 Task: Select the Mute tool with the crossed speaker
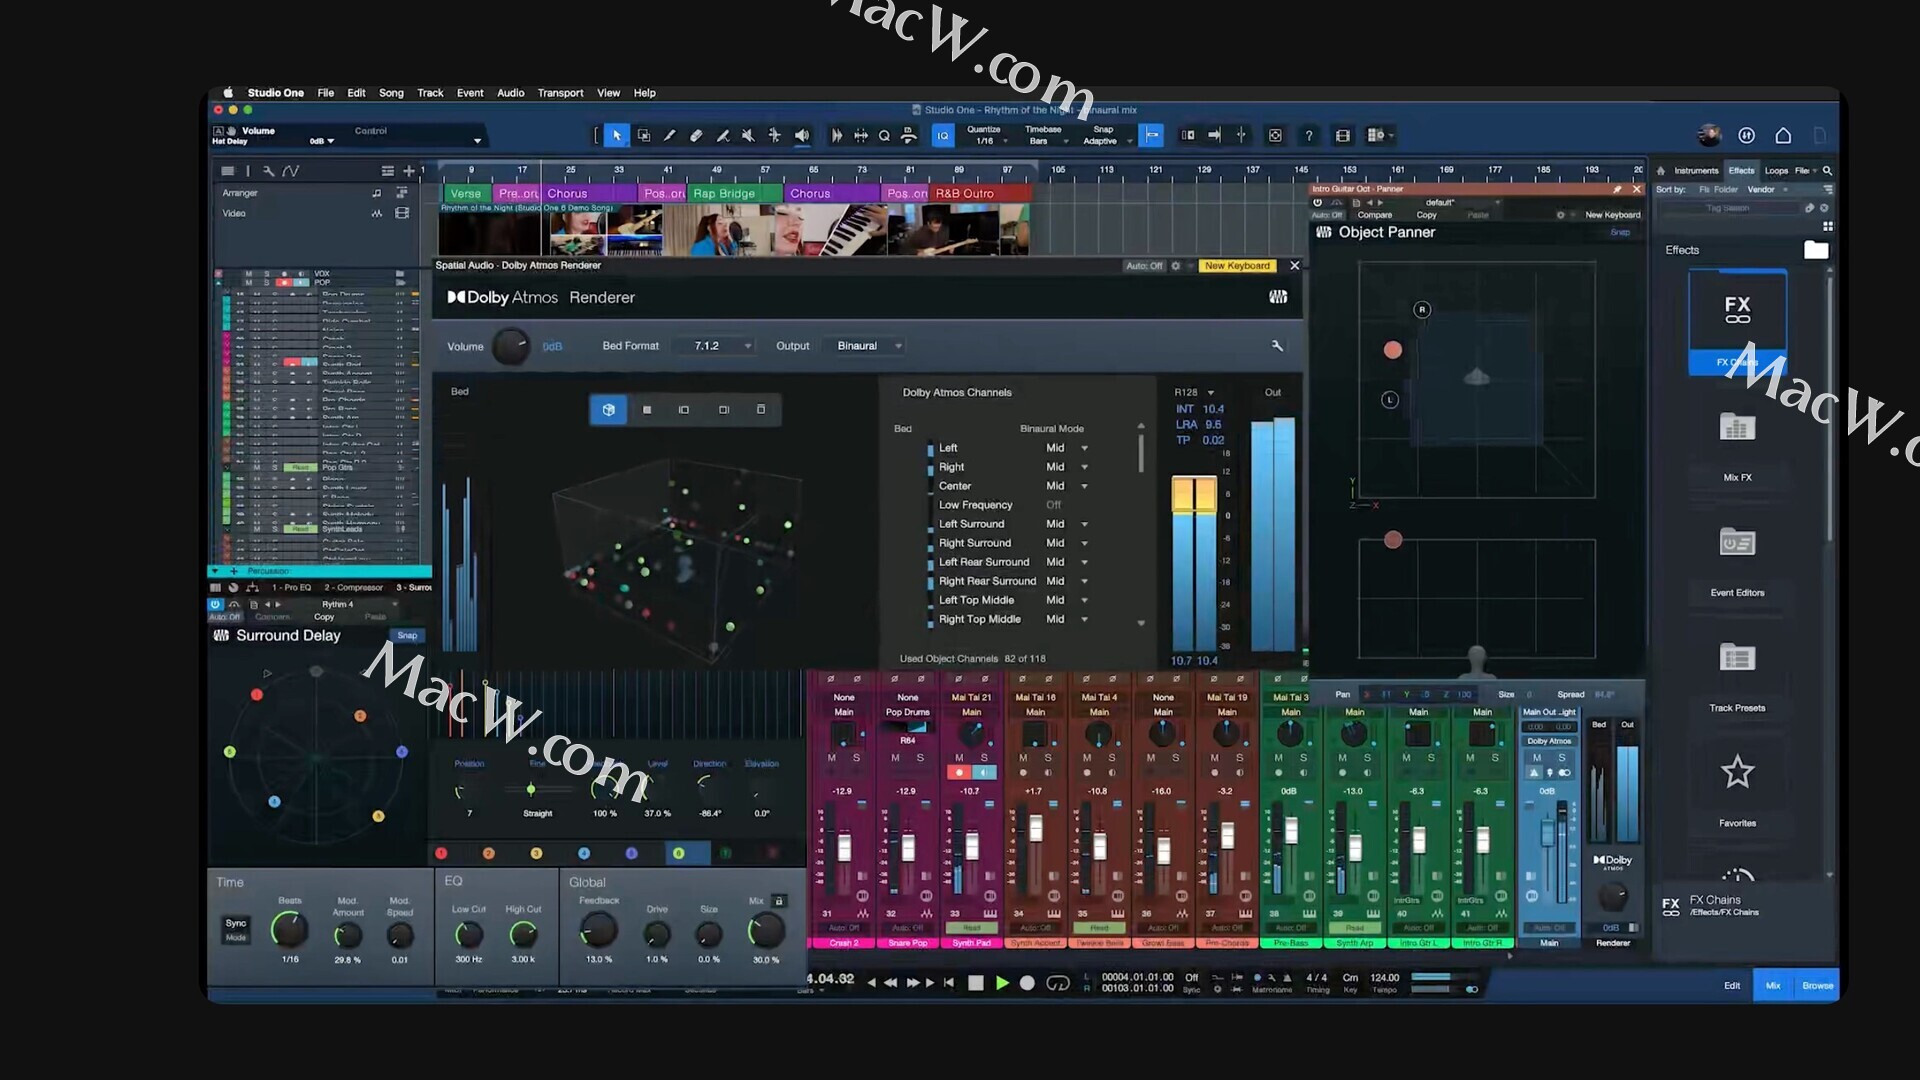(748, 136)
